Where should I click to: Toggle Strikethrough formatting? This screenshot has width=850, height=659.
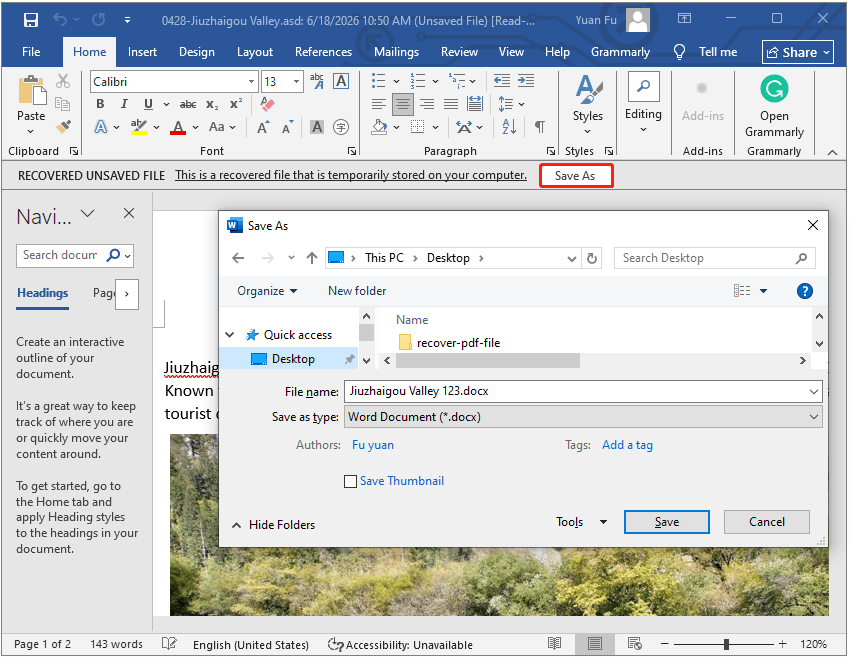click(x=188, y=104)
